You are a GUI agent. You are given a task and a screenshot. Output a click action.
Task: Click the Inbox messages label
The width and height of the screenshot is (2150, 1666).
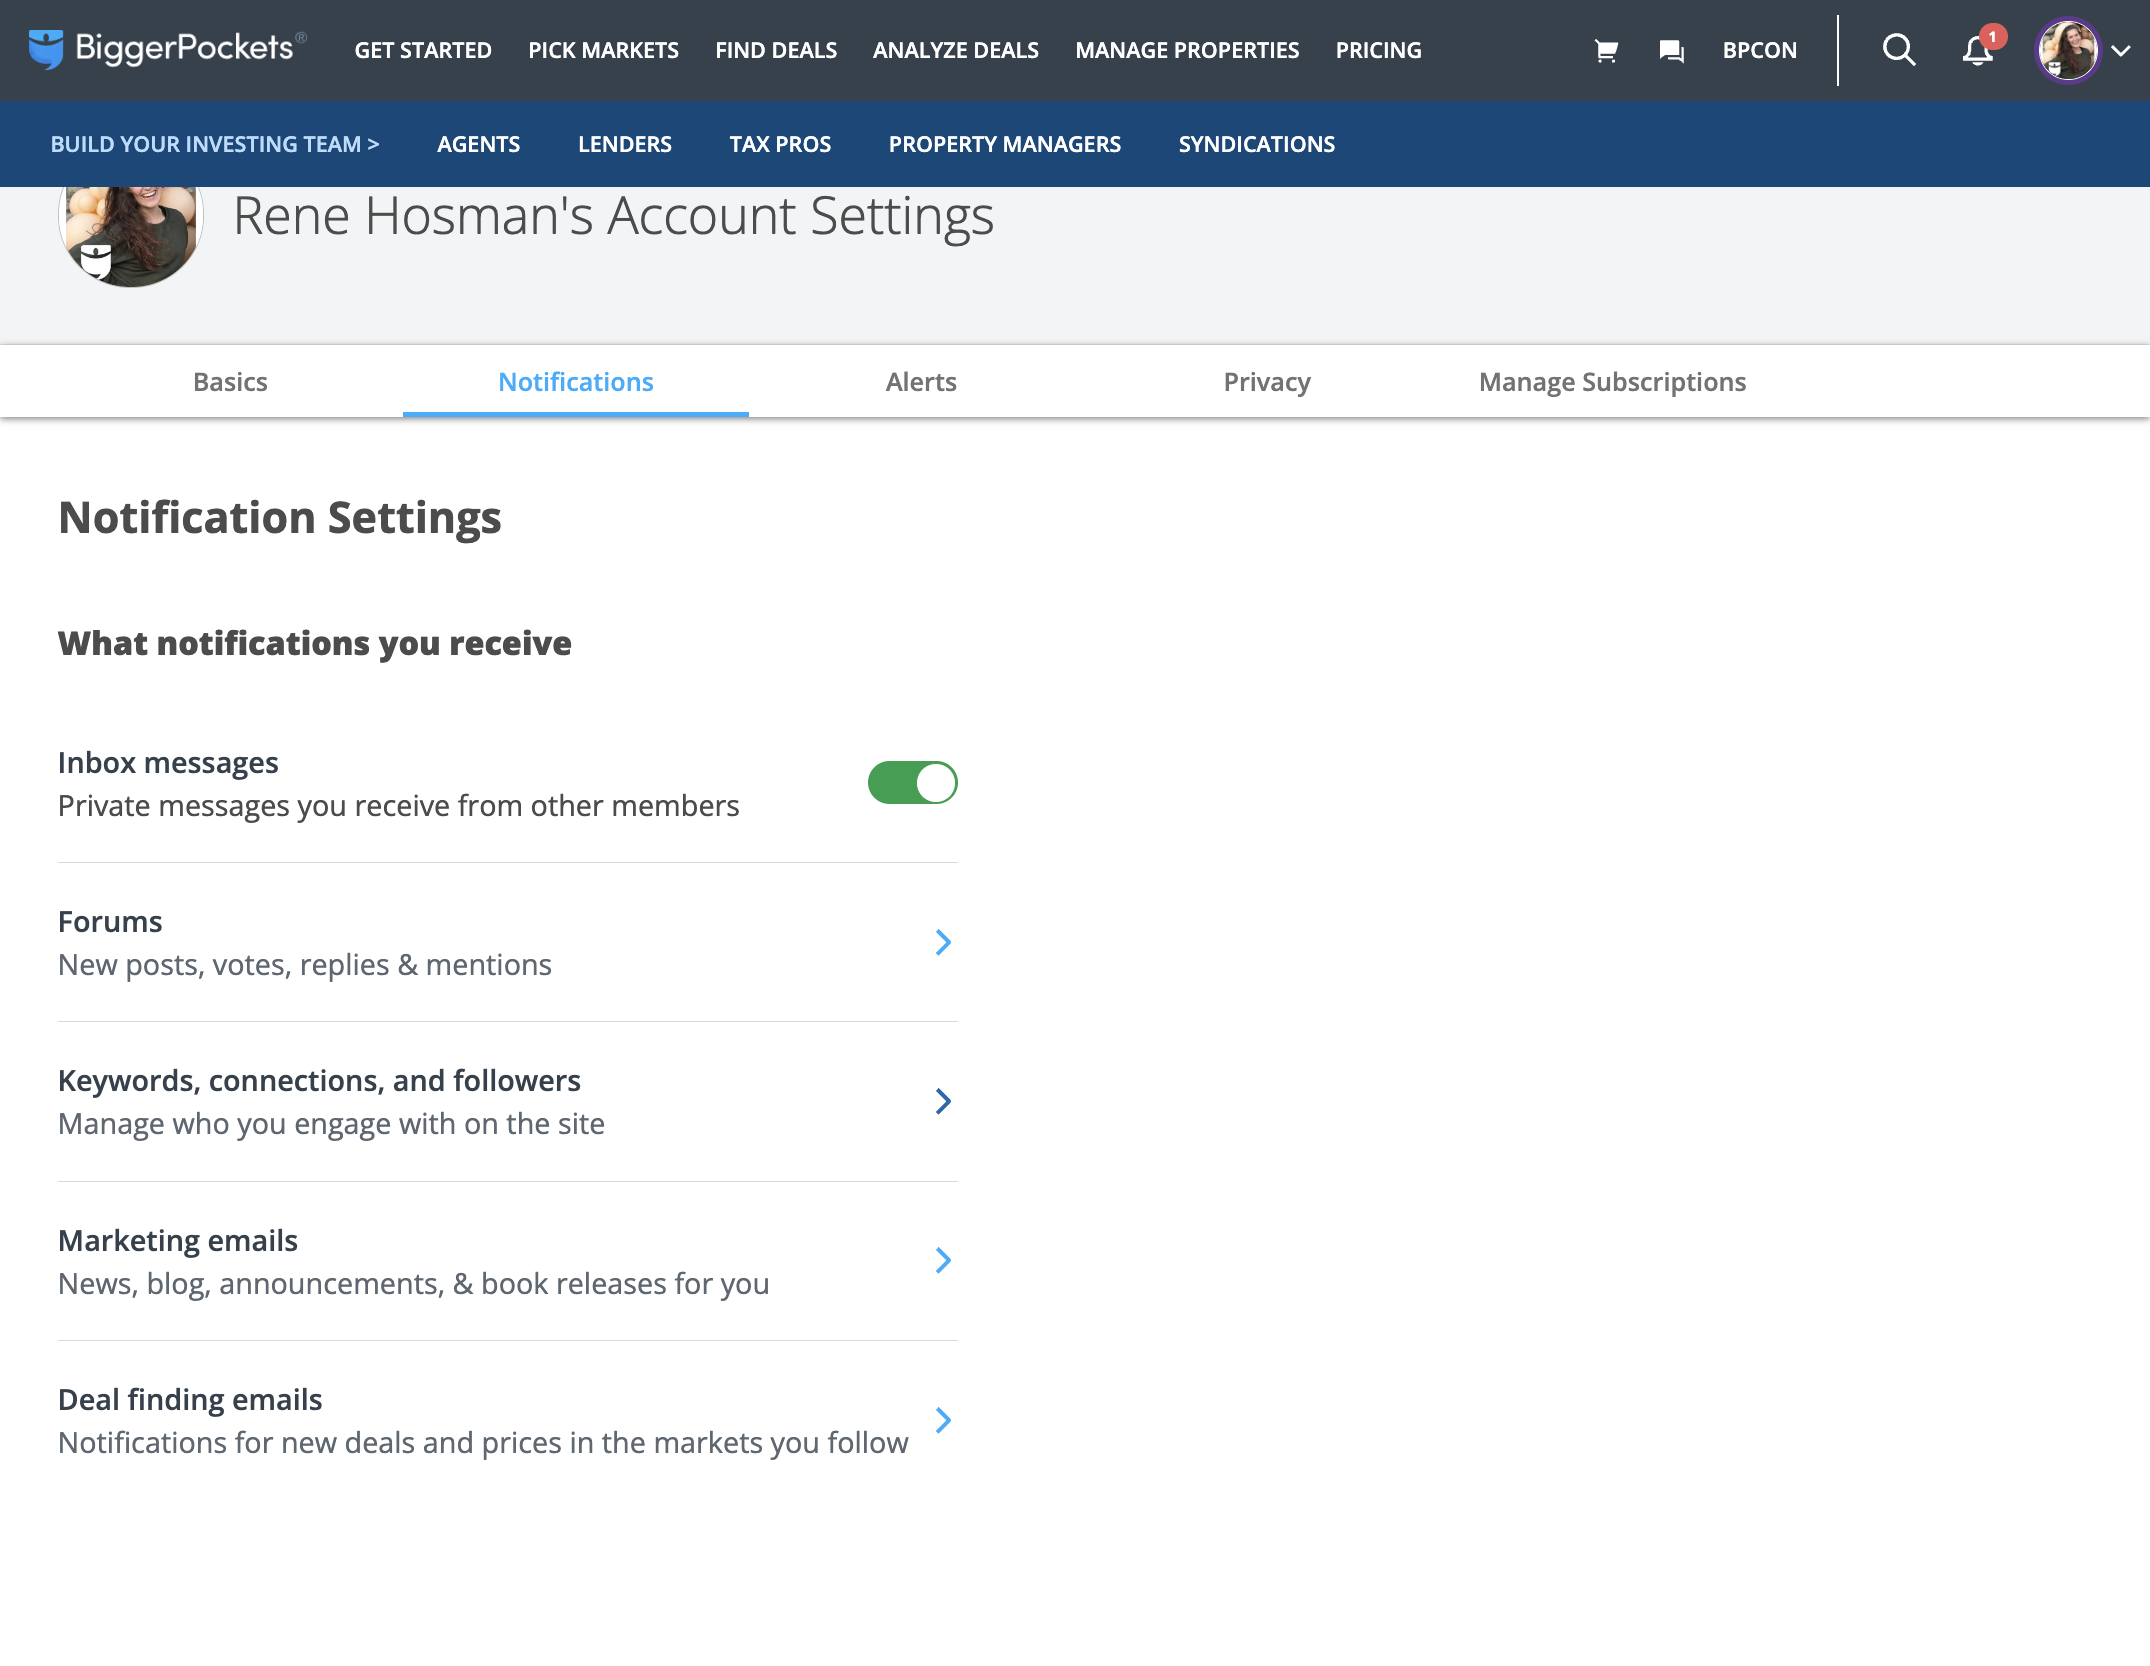coord(168,762)
